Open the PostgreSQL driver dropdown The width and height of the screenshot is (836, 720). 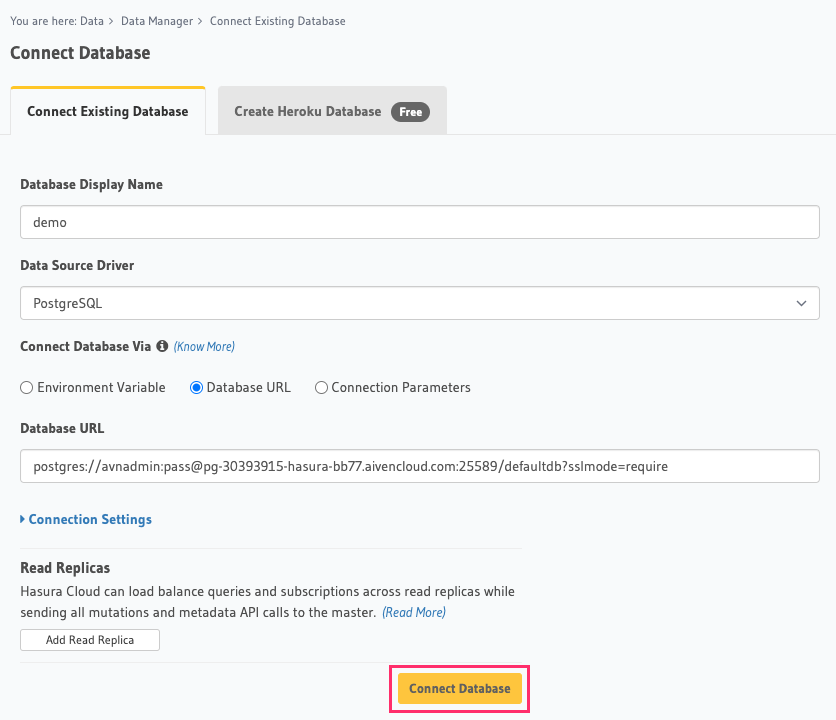pyautogui.click(x=420, y=303)
